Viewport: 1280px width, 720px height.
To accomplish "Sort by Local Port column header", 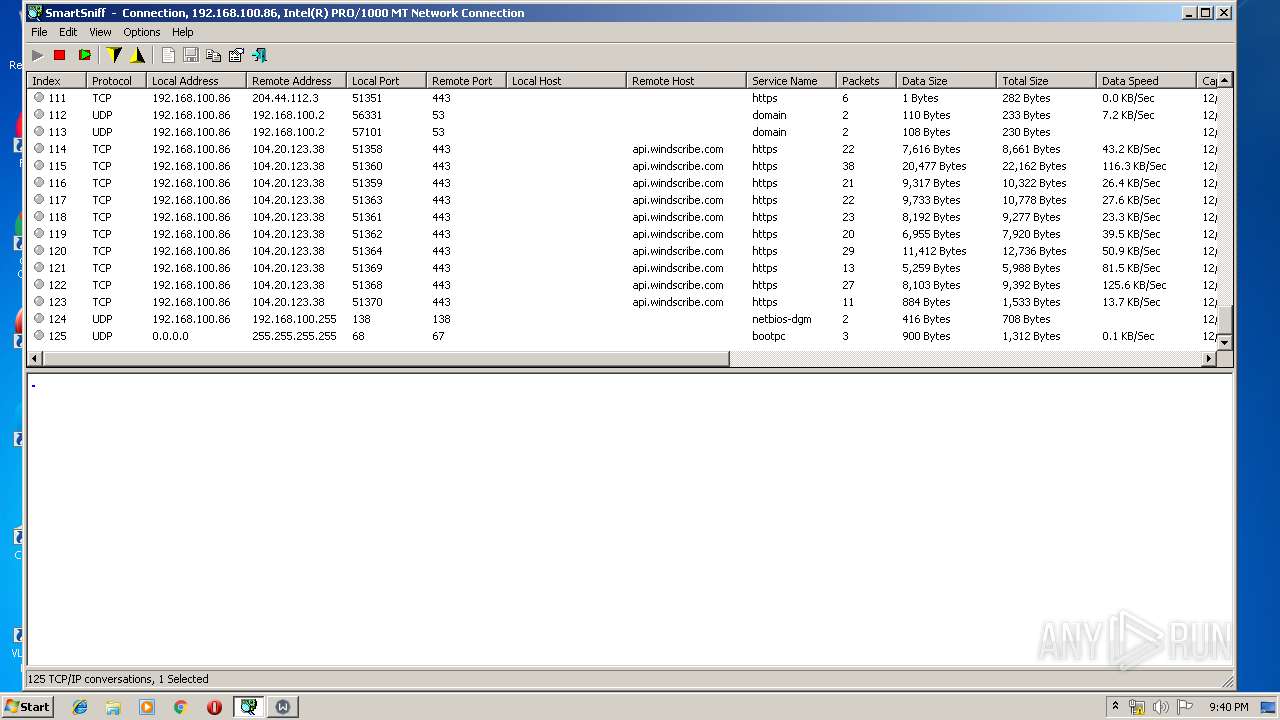I will tap(386, 81).
